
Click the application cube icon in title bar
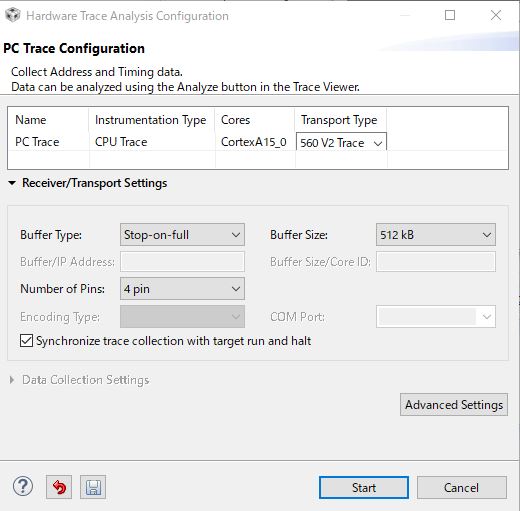tap(13, 15)
